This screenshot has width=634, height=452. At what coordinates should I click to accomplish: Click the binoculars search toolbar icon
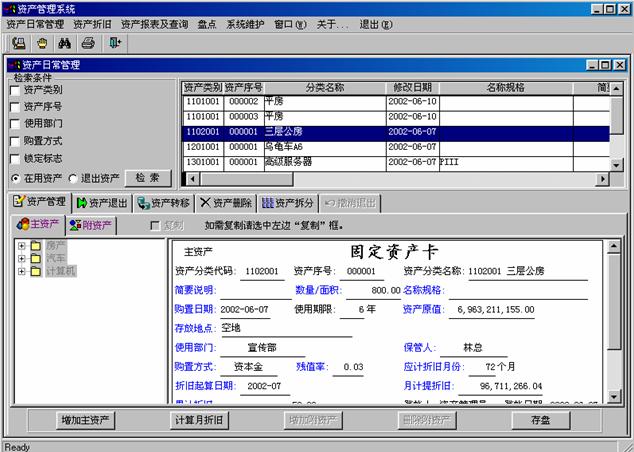tap(64, 43)
